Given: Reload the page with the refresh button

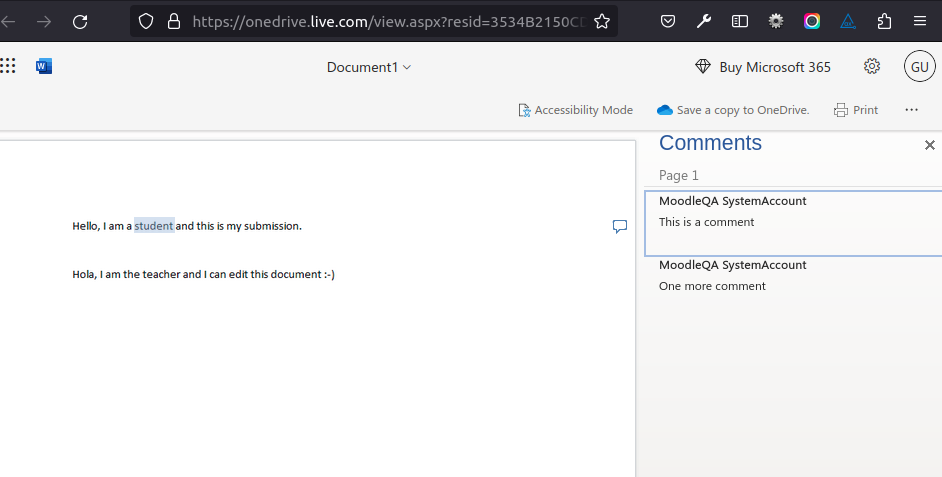Looking at the screenshot, I should pyautogui.click(x=80, y=22).
